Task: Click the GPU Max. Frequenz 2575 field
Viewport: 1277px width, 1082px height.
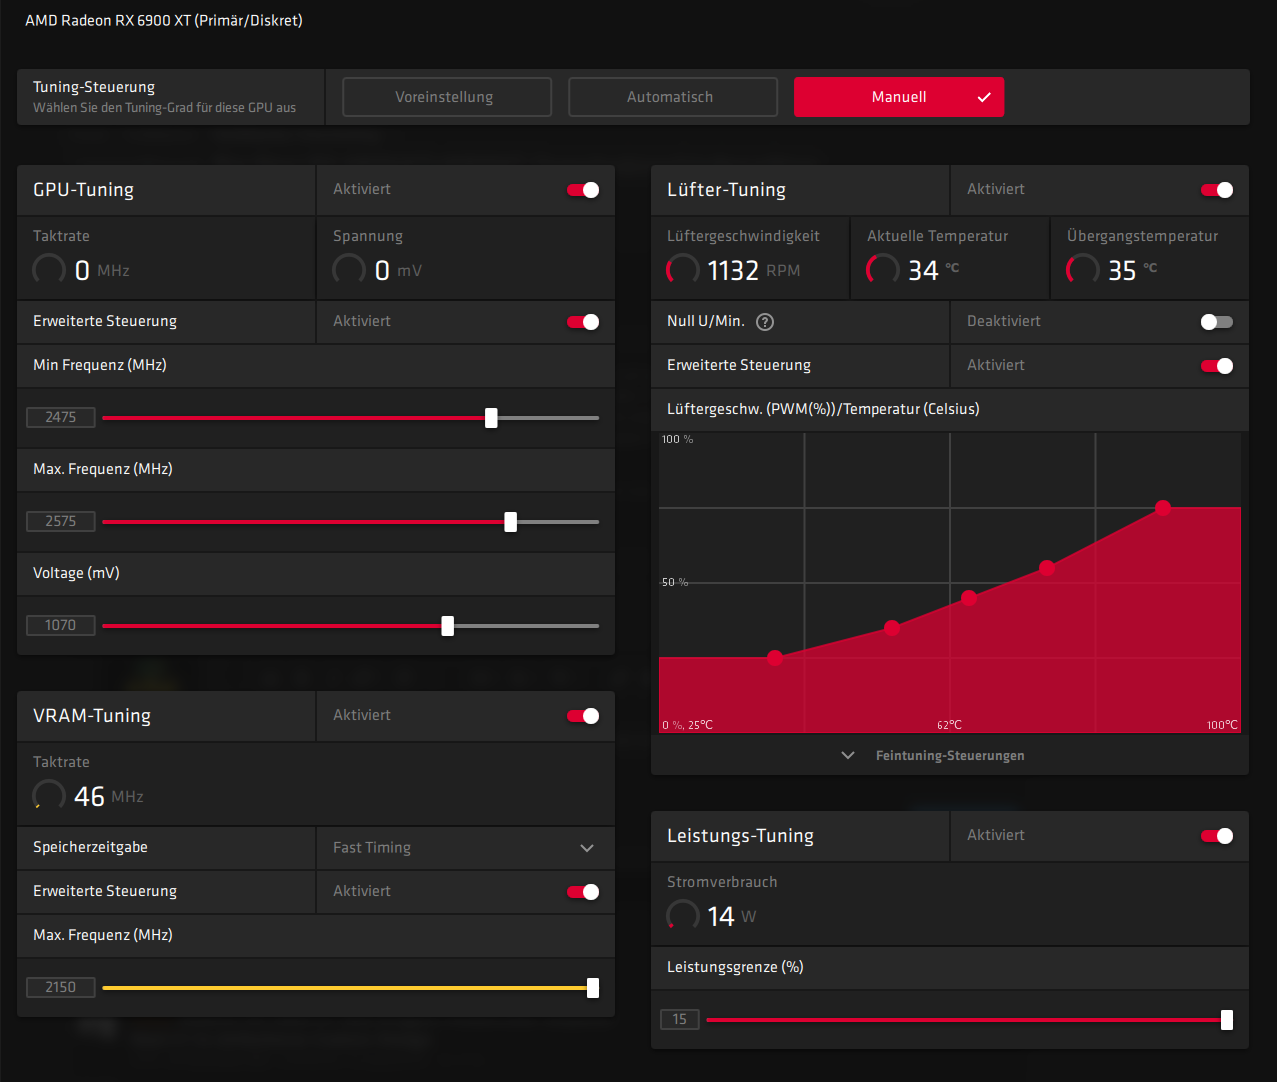Action: (x=61, y=521)
